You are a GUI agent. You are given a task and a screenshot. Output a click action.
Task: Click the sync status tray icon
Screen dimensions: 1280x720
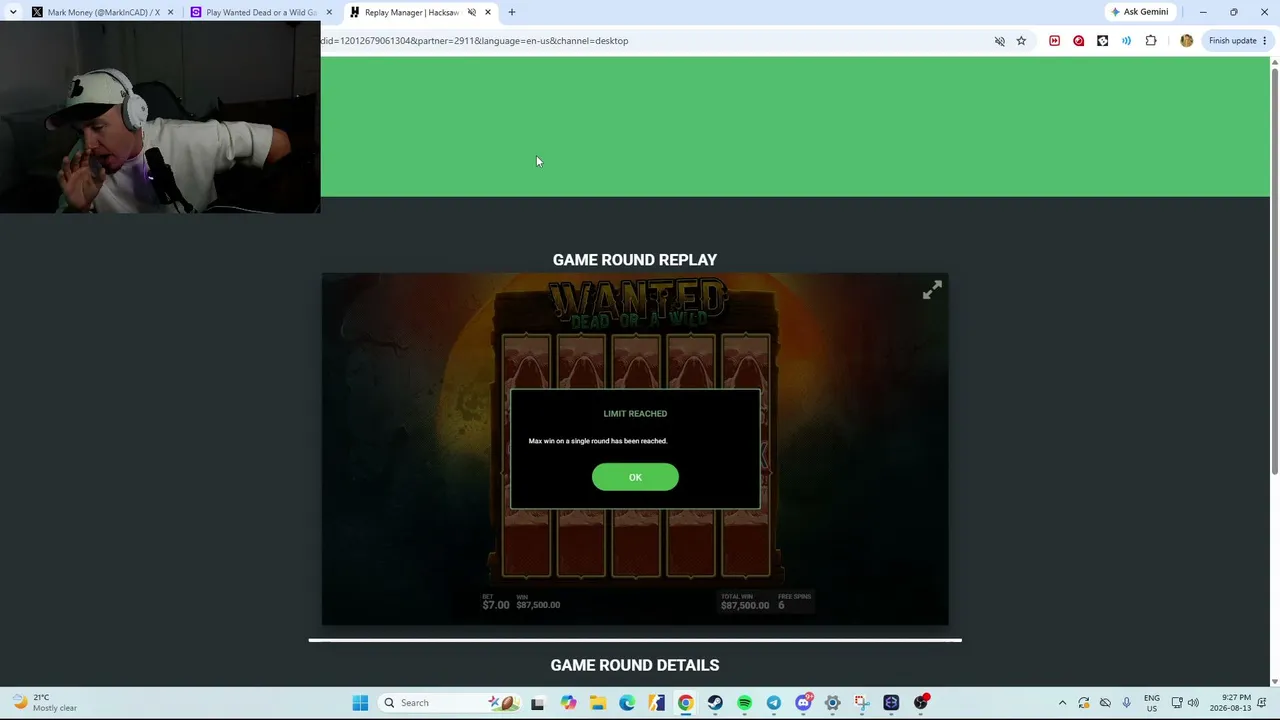[1084, 703]
